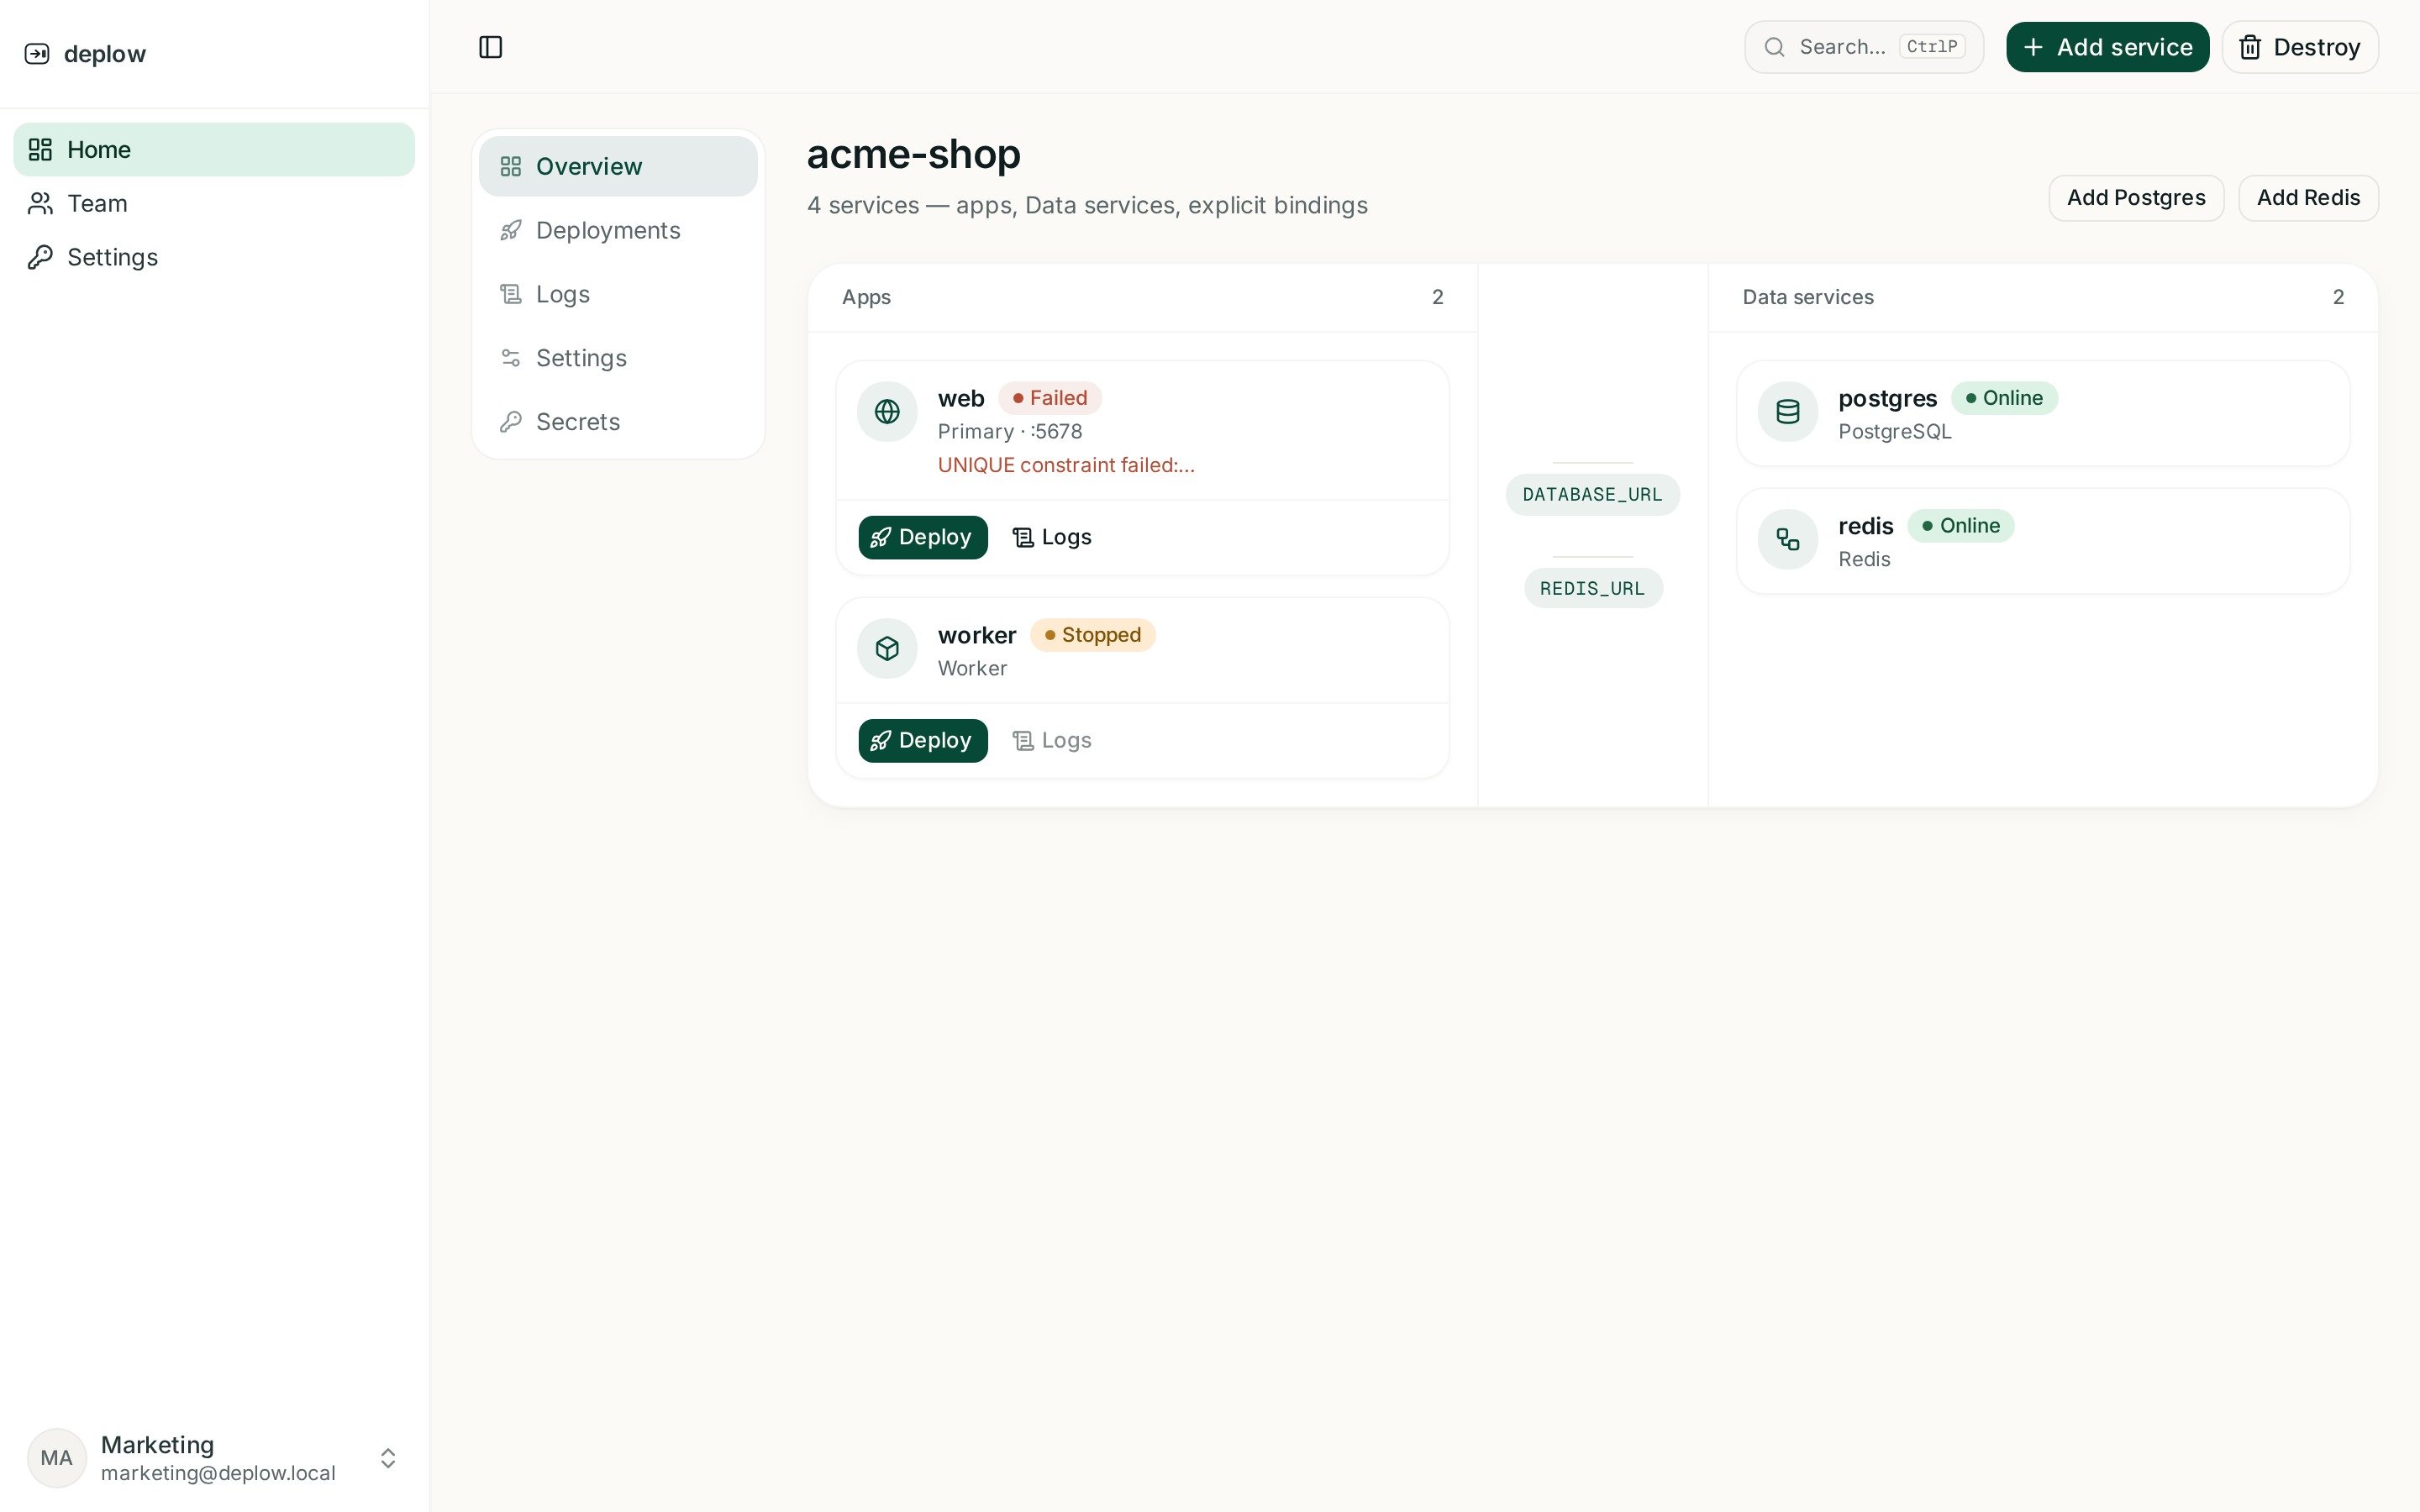The height and width of the screenshot is (1512, 2420).
Task: Click the postgres Online status badge
Action: coord(2004,398)
